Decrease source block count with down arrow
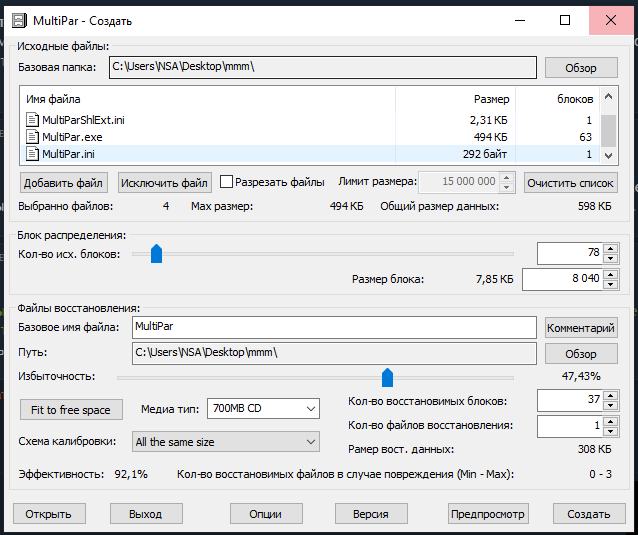638x535 pixels. [610, 259]
